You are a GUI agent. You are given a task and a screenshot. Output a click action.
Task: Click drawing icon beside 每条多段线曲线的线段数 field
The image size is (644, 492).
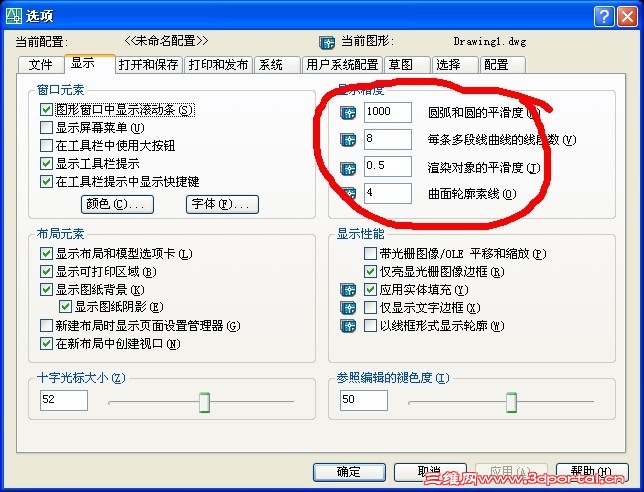coord(348,140)
